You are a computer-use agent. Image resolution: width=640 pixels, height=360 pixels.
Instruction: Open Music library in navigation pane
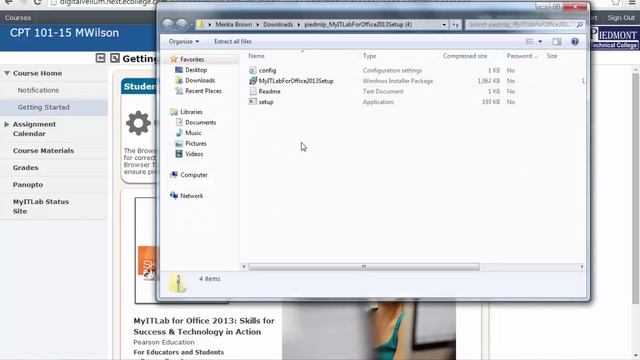coord(193,133)
